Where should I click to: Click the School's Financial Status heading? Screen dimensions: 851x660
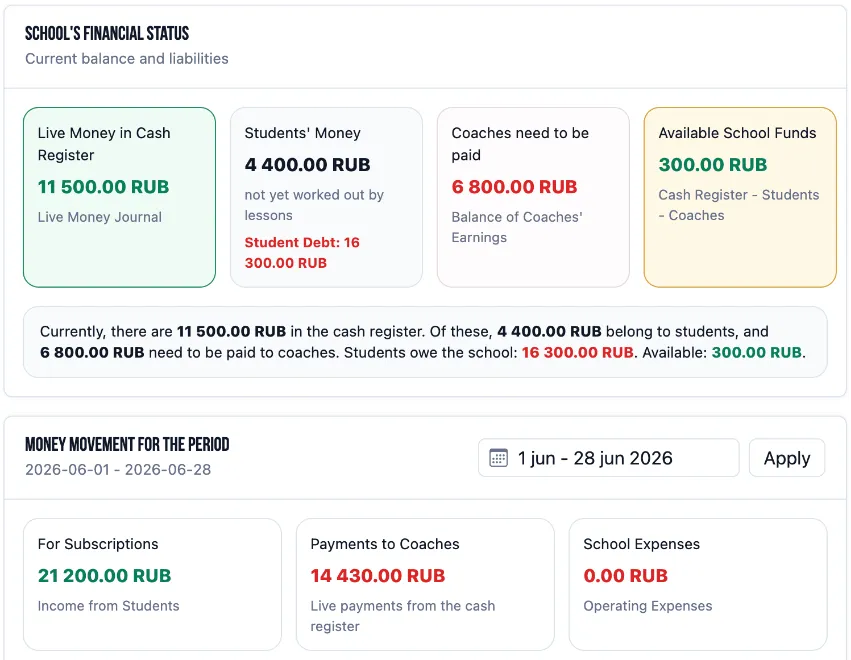click(x=107, y=34)
